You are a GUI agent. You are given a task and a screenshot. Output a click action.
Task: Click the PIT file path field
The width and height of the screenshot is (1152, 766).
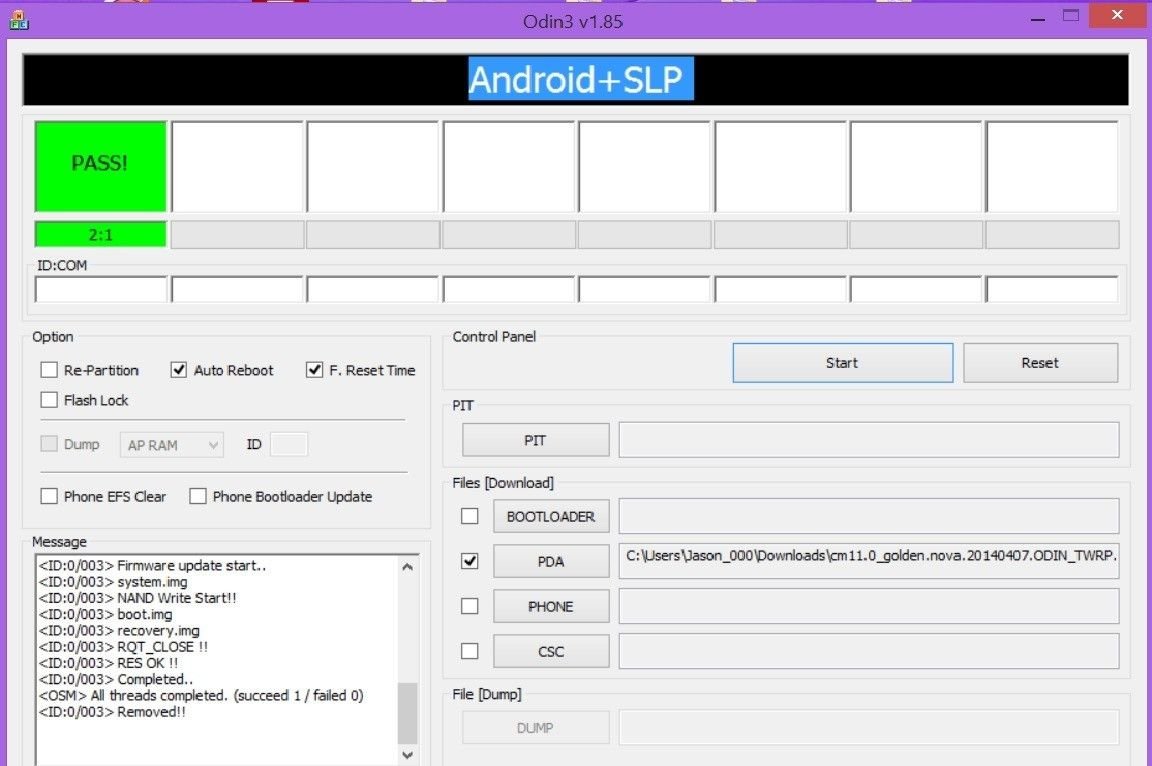tap(869, 439)
